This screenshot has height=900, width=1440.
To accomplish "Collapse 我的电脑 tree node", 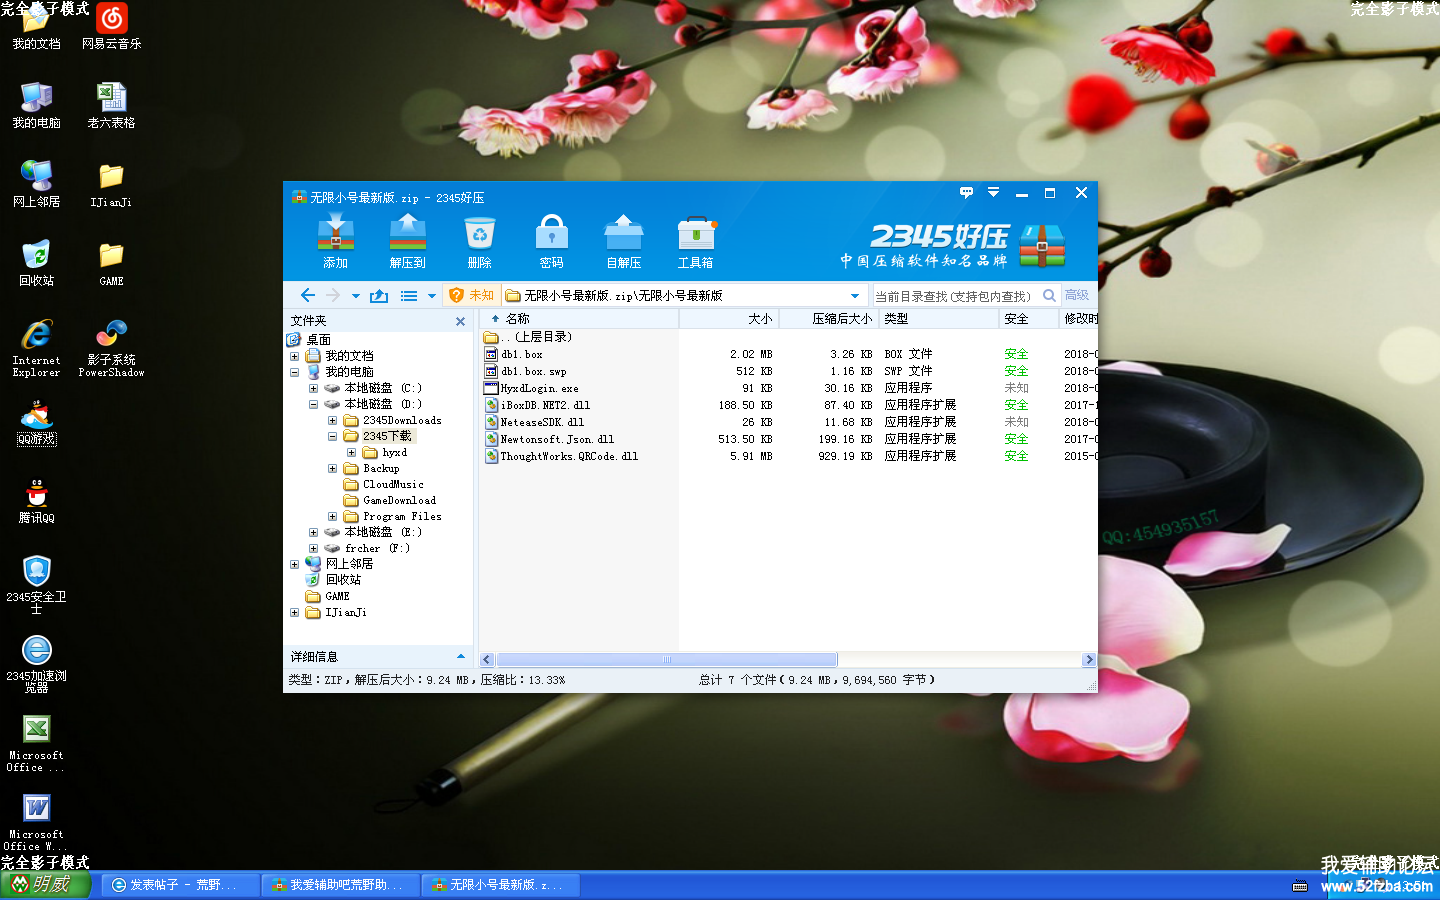I will tap(294, 372).
